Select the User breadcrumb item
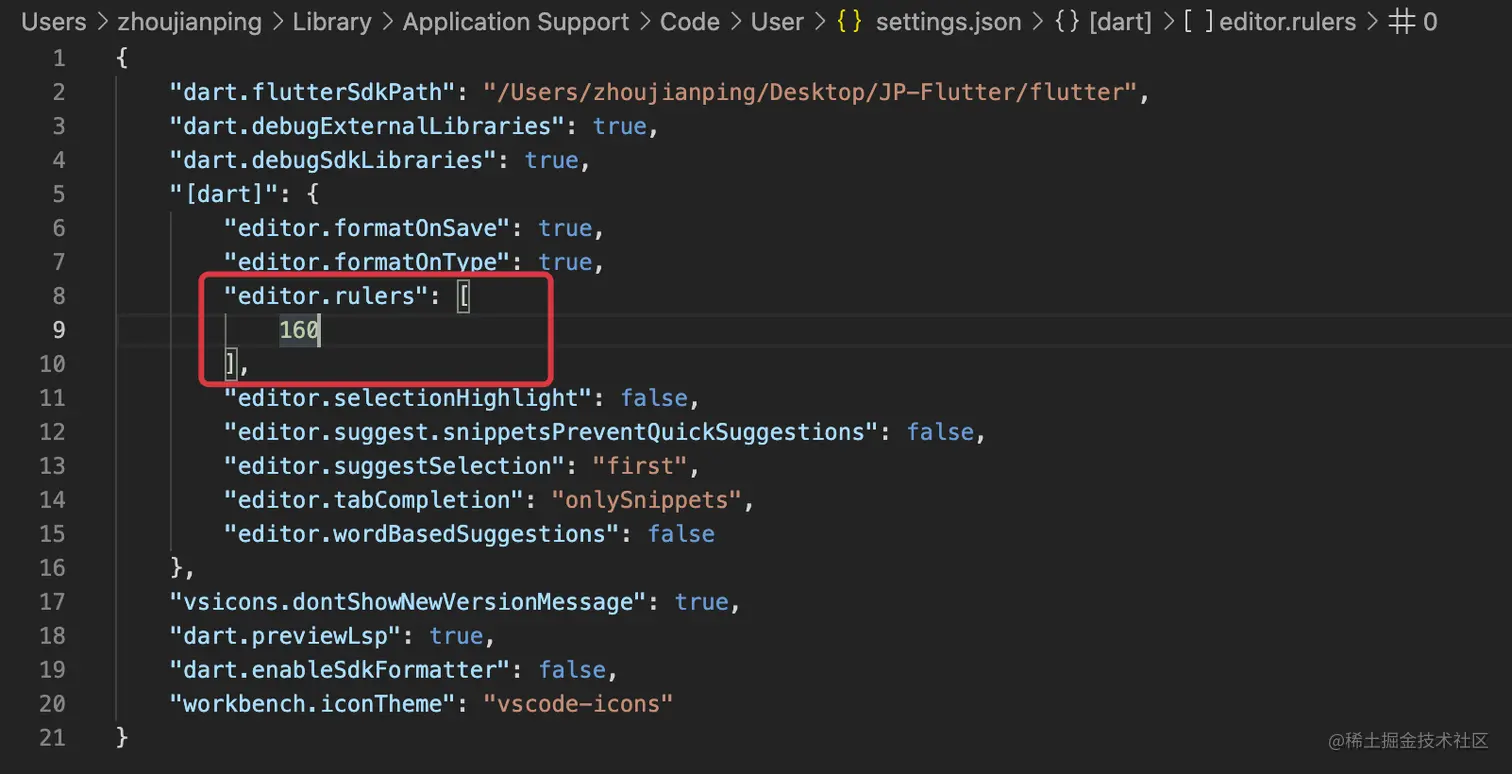 click(778, 22)
